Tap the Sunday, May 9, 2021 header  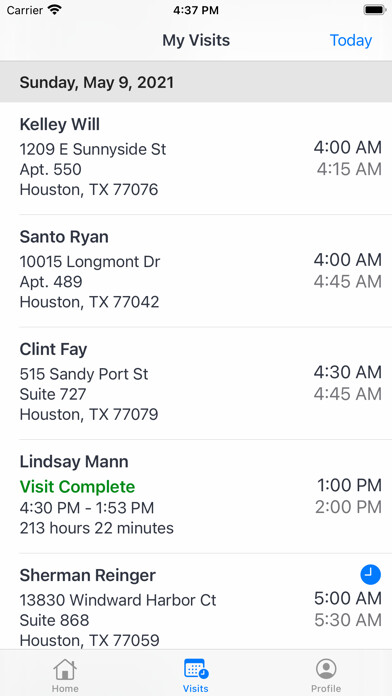point(196,82)
